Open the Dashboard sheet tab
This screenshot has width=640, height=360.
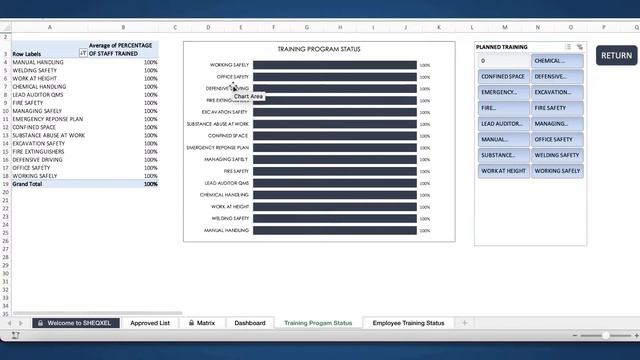(250, 323)
